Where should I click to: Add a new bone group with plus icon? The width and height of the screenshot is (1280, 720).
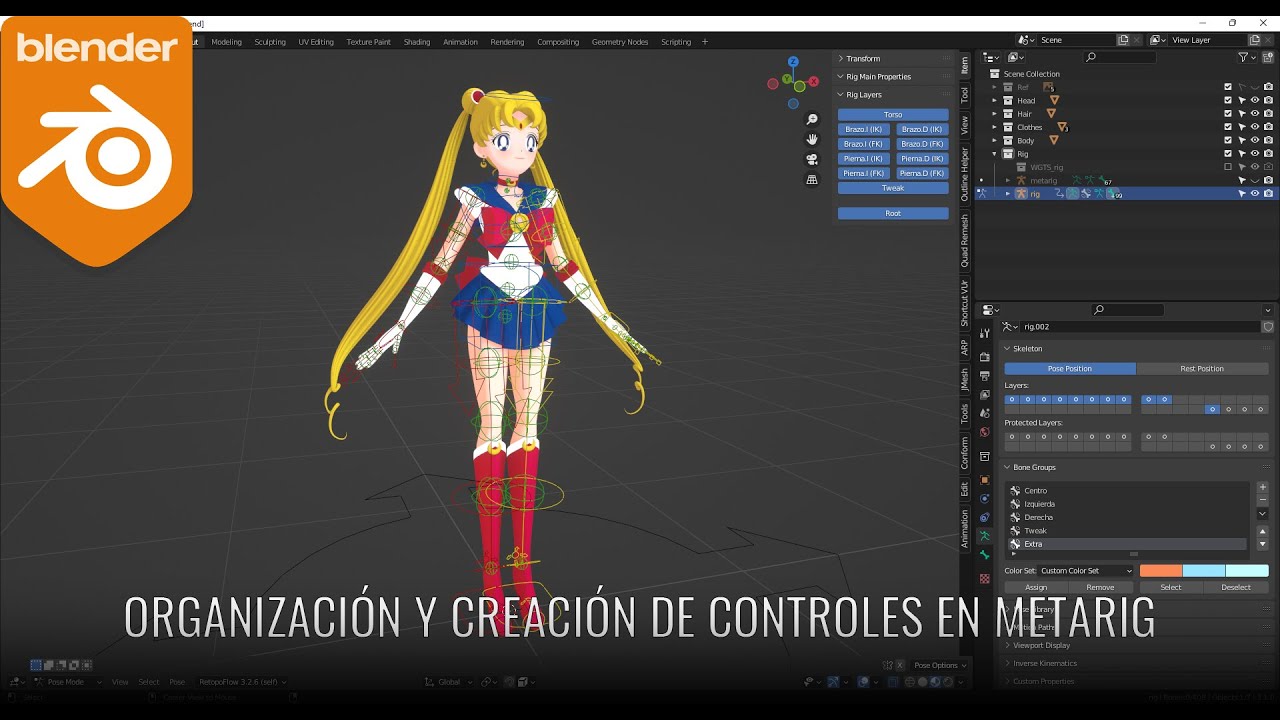(1262, 487)
